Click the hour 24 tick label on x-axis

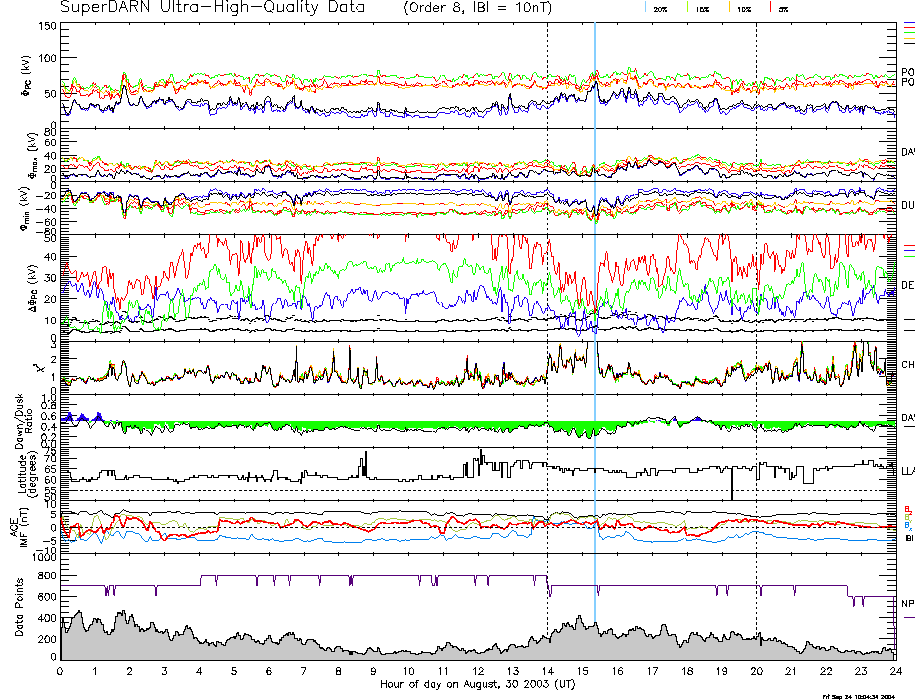pos(893,671)
